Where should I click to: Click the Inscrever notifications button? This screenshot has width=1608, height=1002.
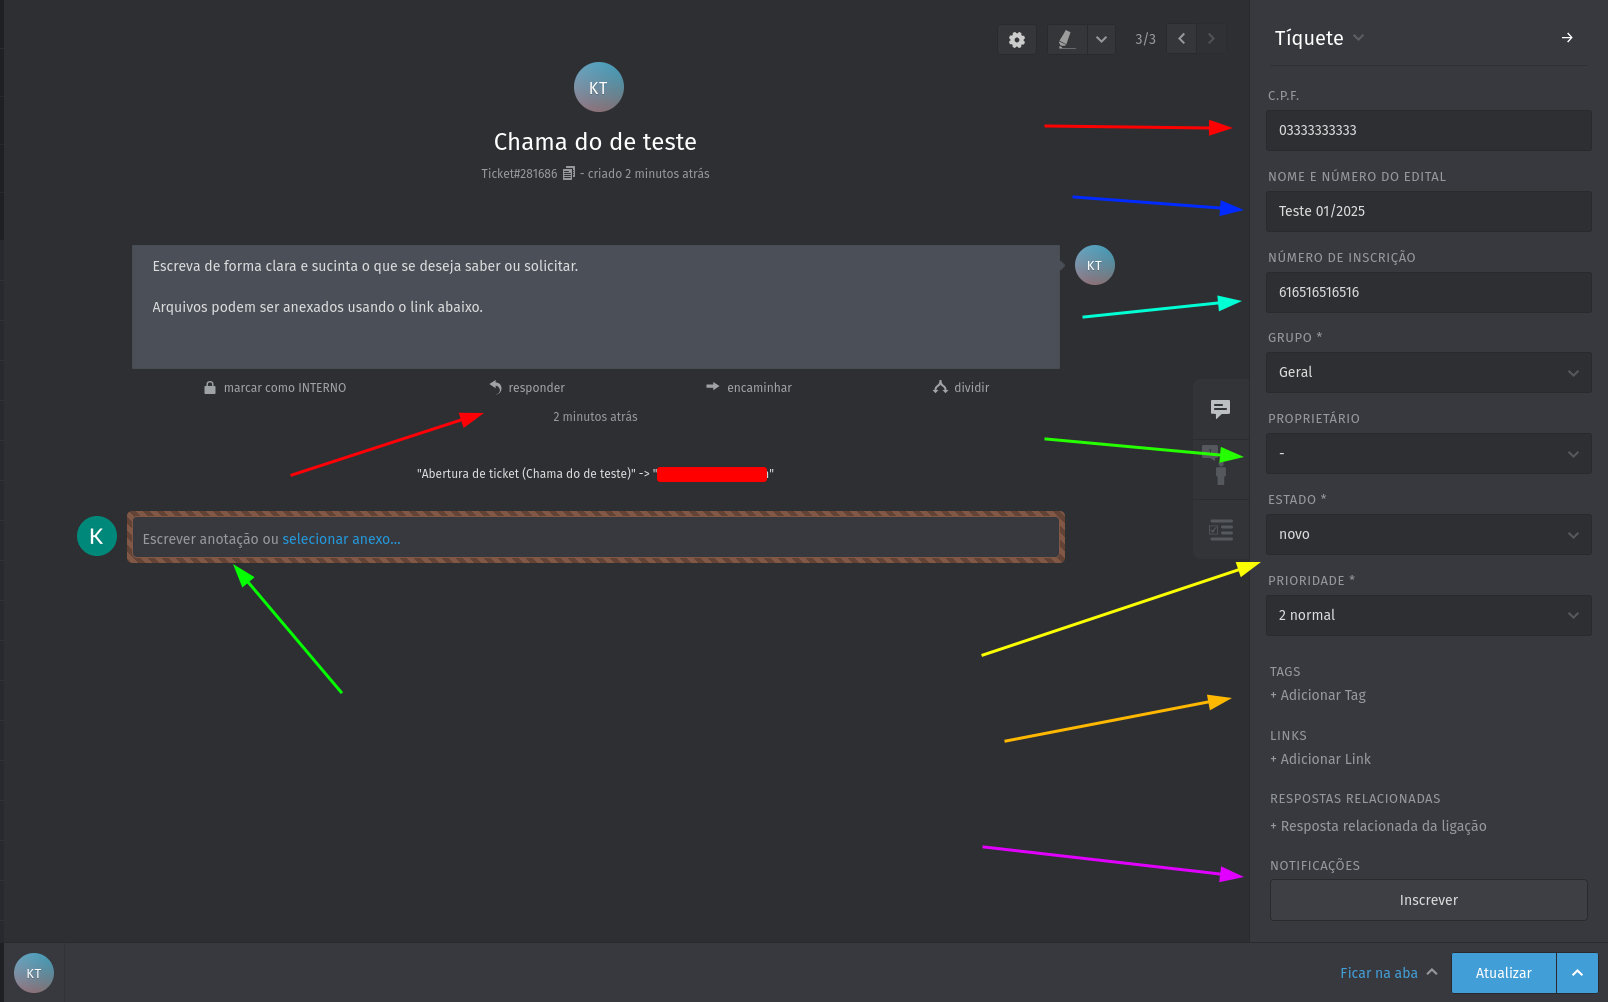1428,900
